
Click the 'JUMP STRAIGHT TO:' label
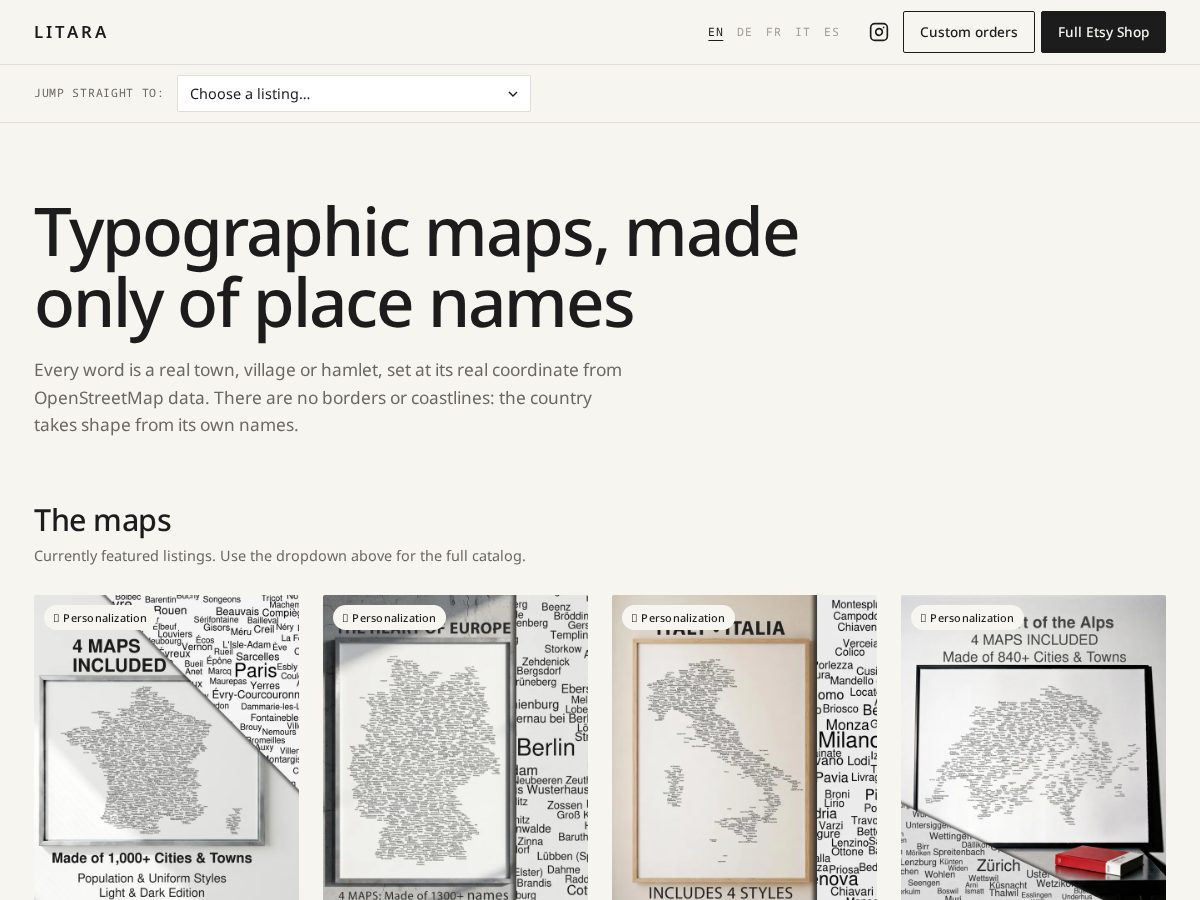(x=99, y=93)
